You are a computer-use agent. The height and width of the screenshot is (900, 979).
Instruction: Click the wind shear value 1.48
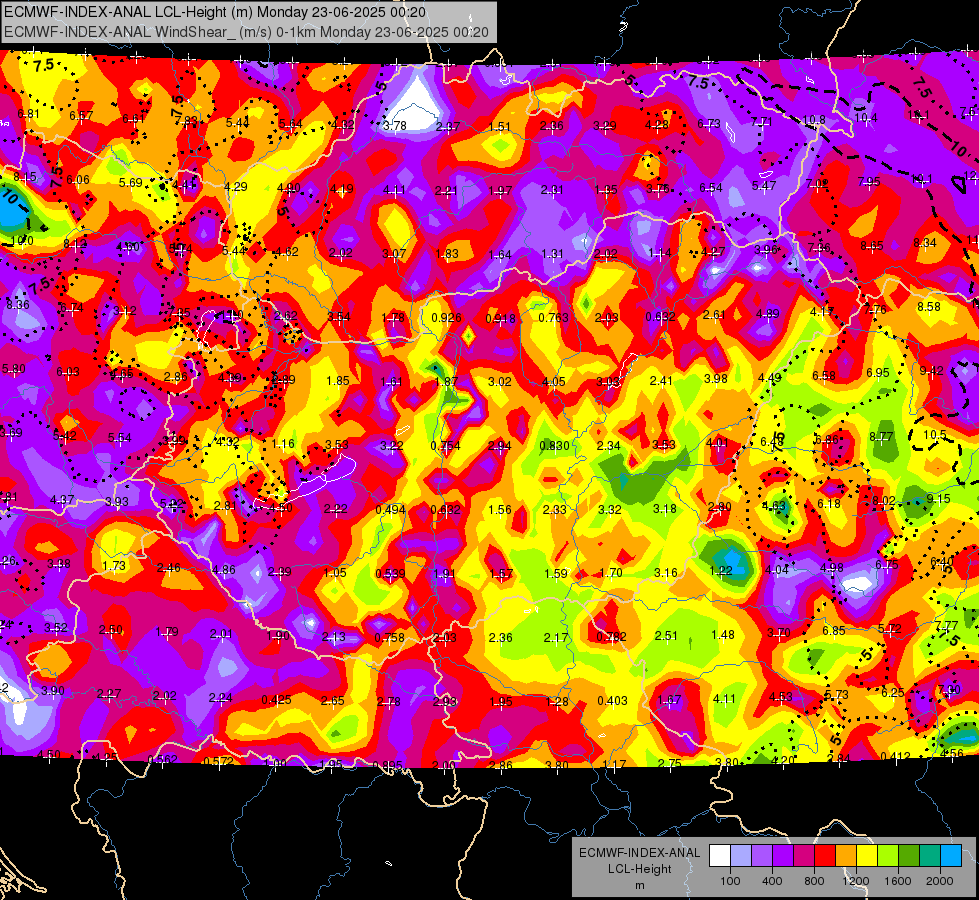click(723, 635)
